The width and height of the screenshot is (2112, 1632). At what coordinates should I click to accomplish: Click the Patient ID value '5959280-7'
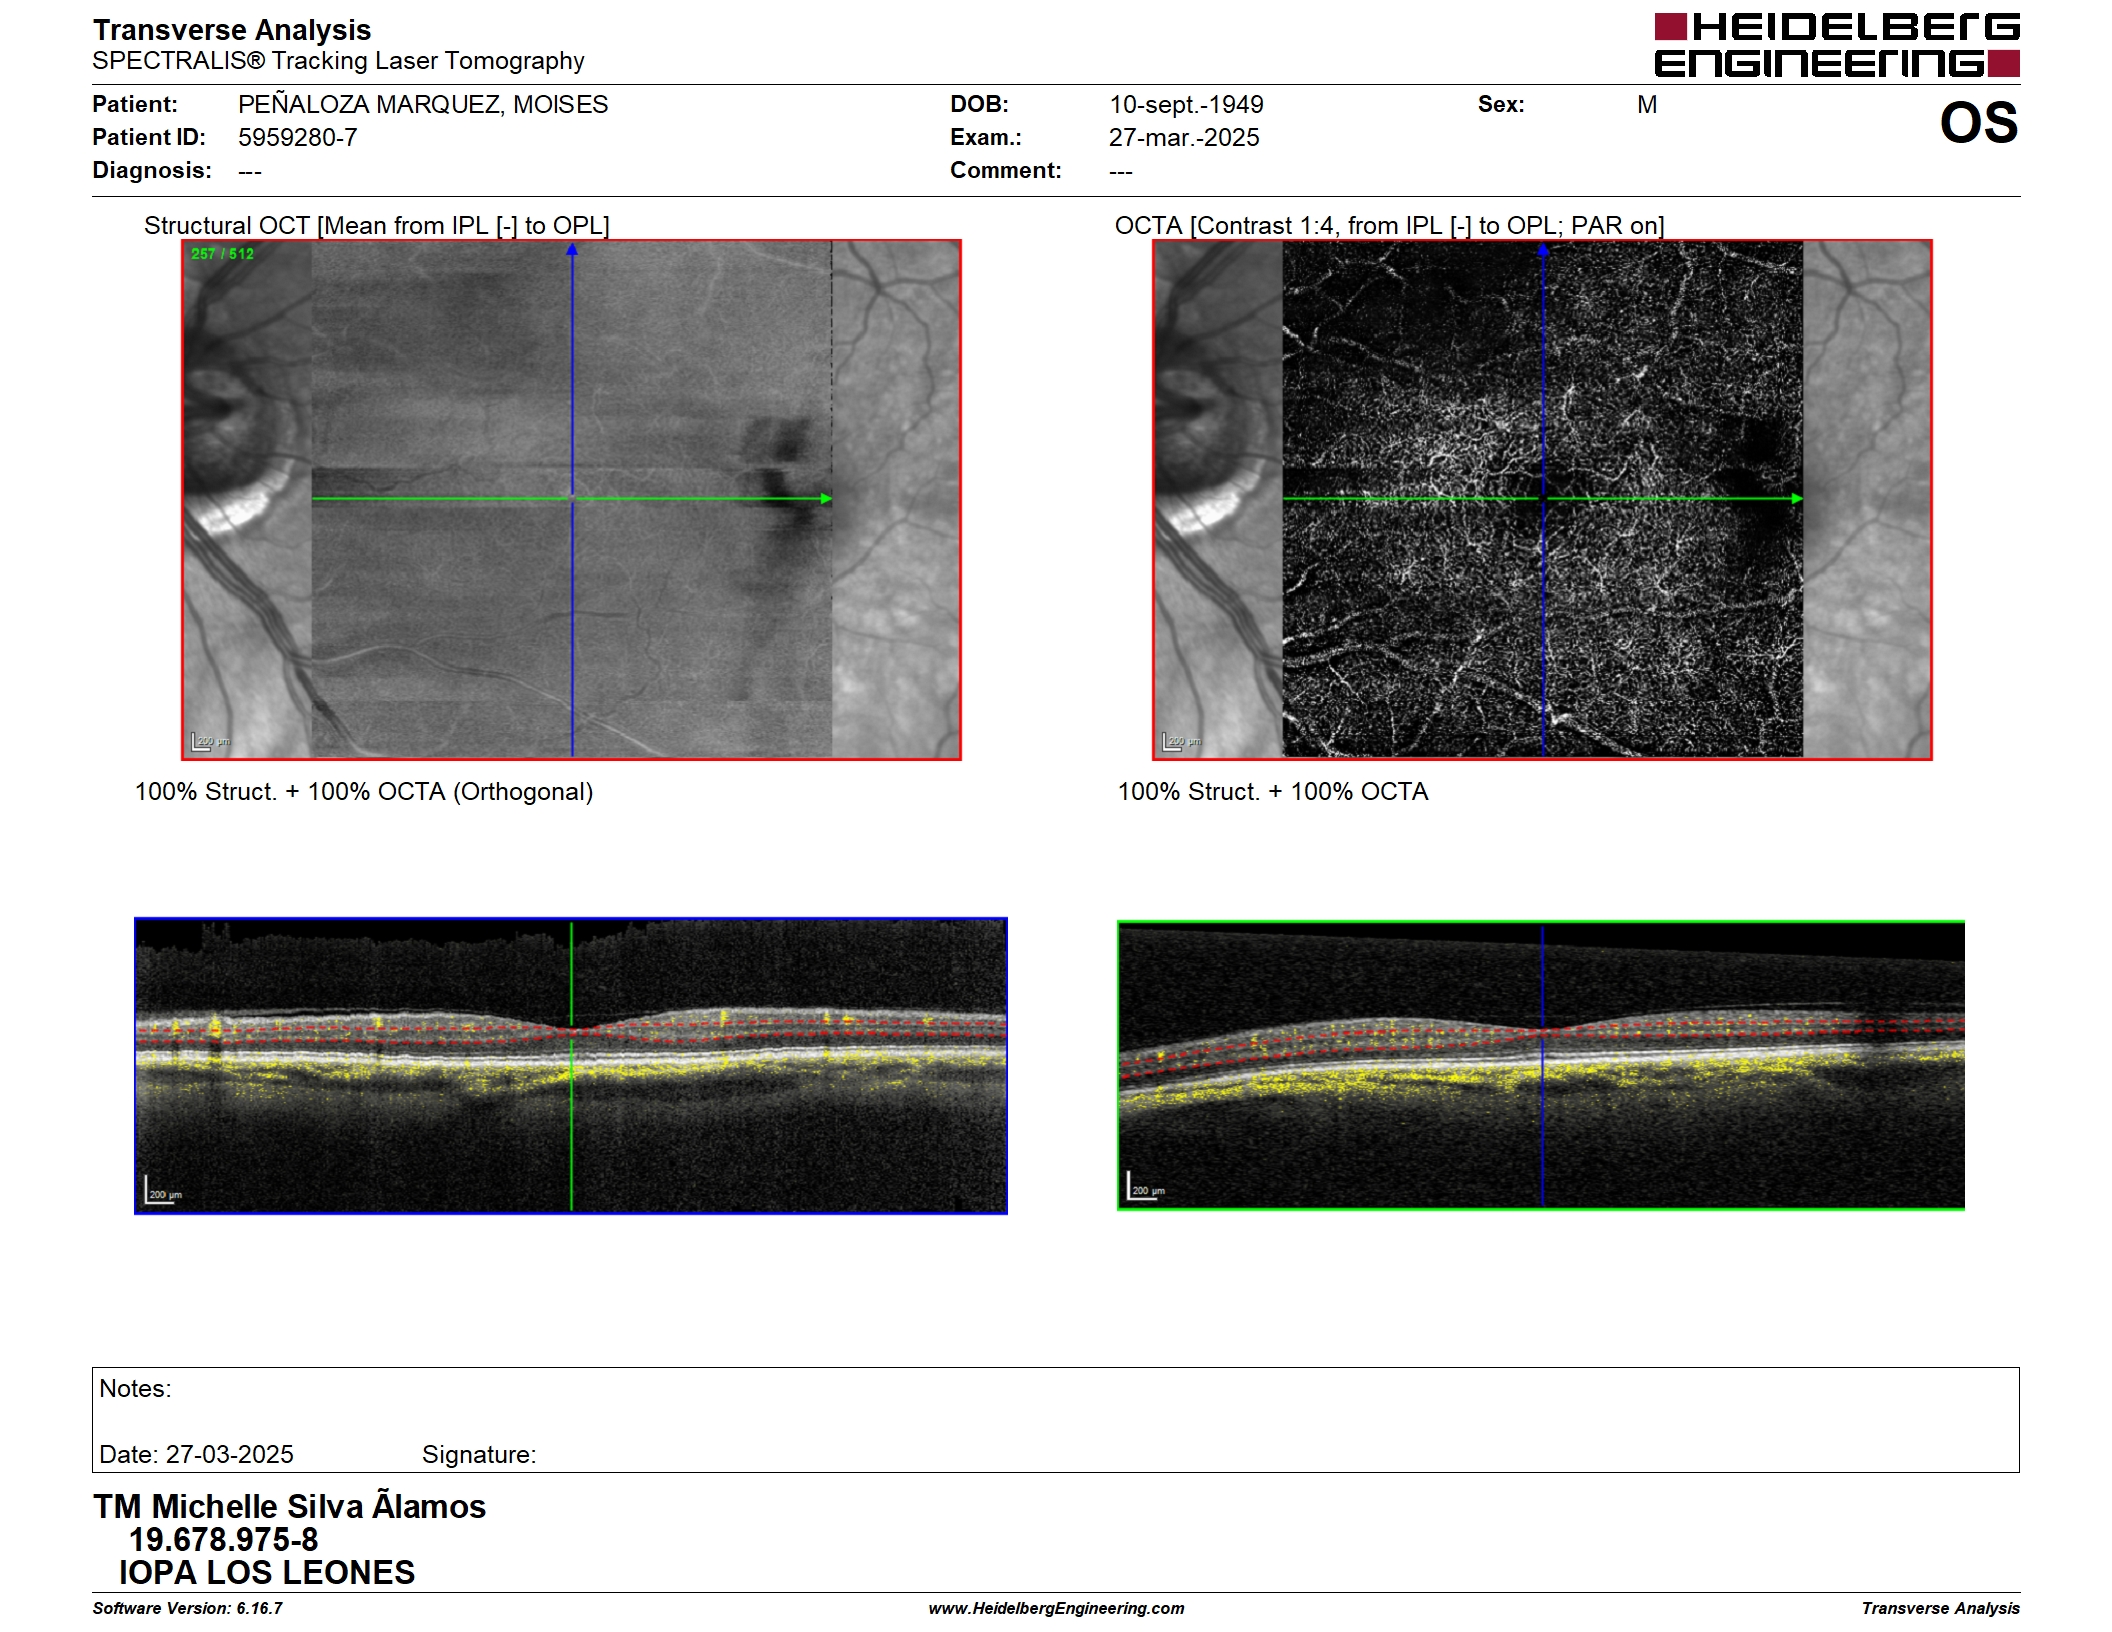297,137
